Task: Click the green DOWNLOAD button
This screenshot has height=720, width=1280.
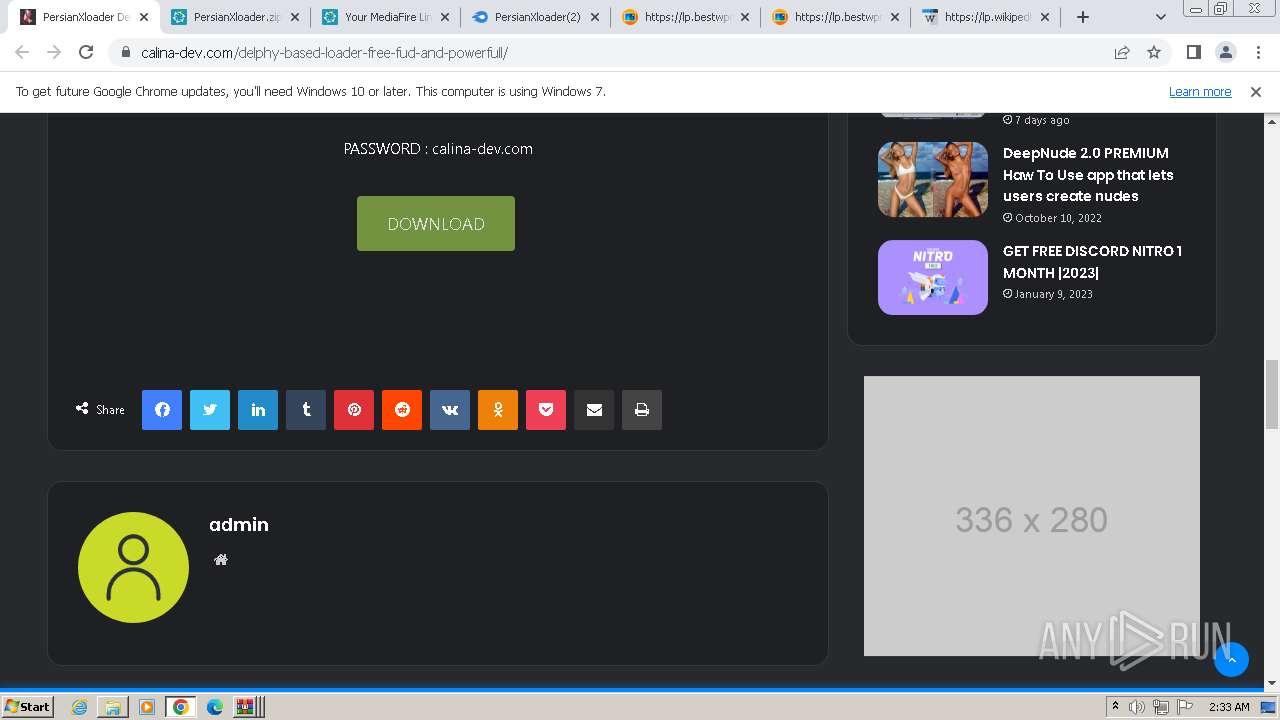Action: pyautogui.click(x=436, y=224)
